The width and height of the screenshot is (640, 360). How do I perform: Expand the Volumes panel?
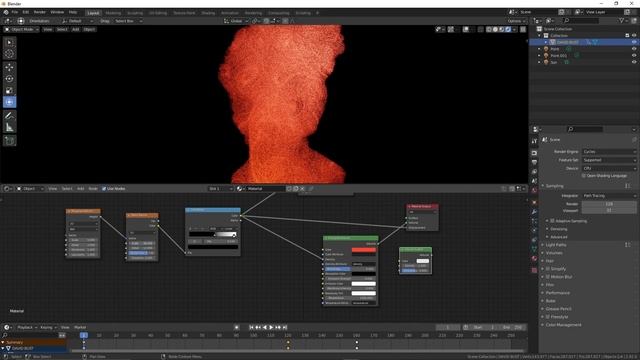554,253
